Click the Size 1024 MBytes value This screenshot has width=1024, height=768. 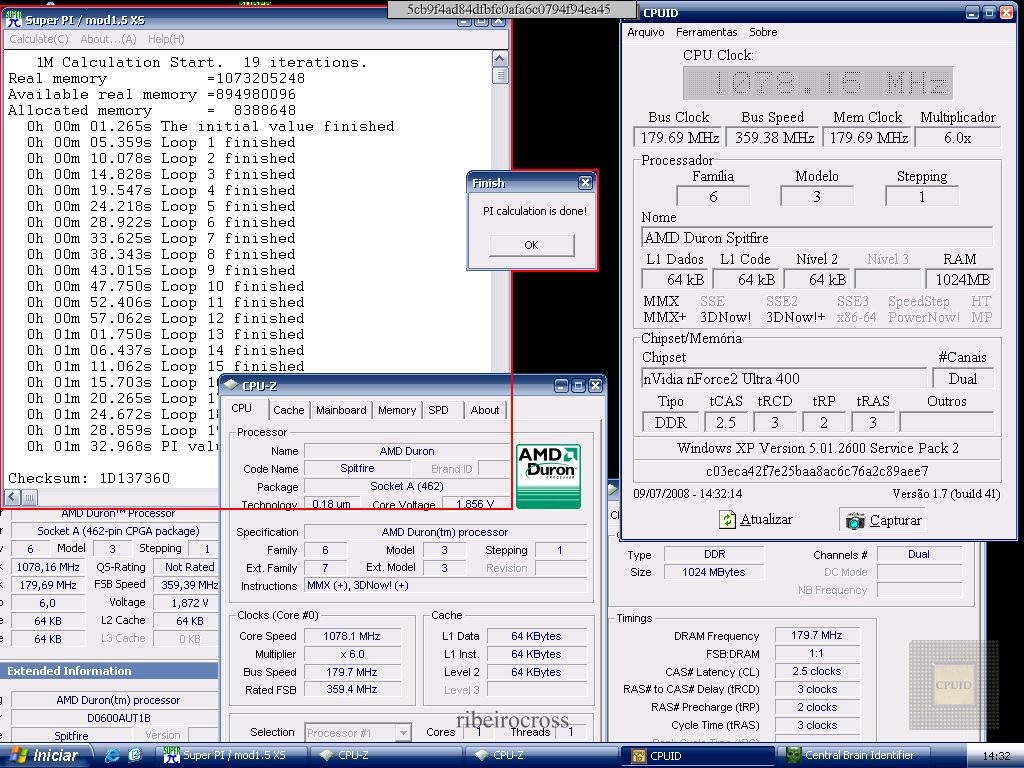[714, 572]
